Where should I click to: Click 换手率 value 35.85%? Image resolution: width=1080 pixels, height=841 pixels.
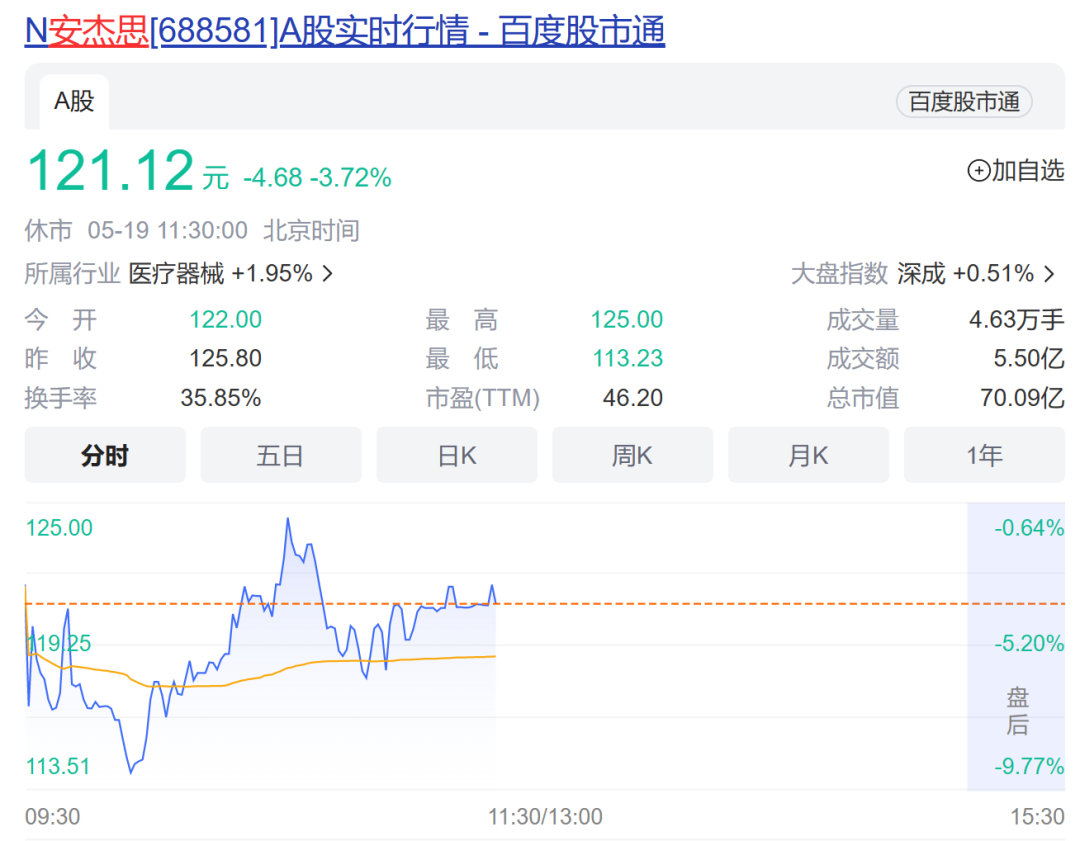coord(220,398)
